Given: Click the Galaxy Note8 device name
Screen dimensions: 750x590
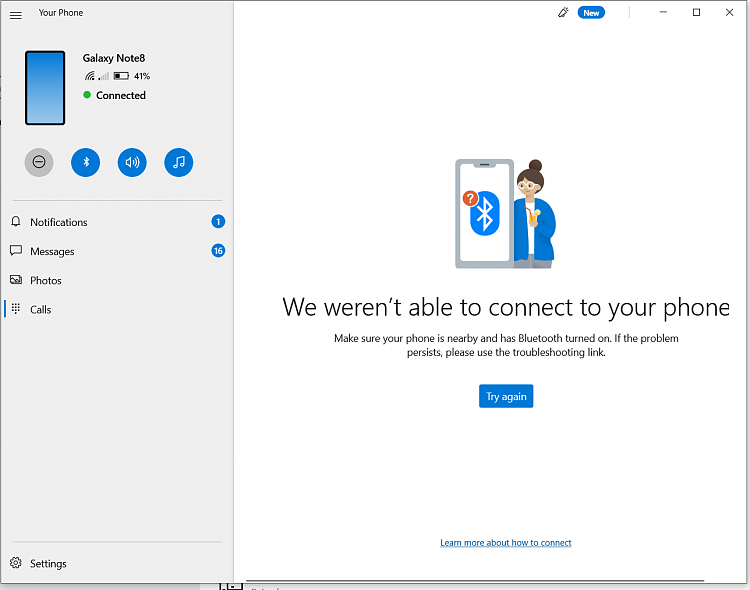Looking at the screenshot, I should [114, 58].
